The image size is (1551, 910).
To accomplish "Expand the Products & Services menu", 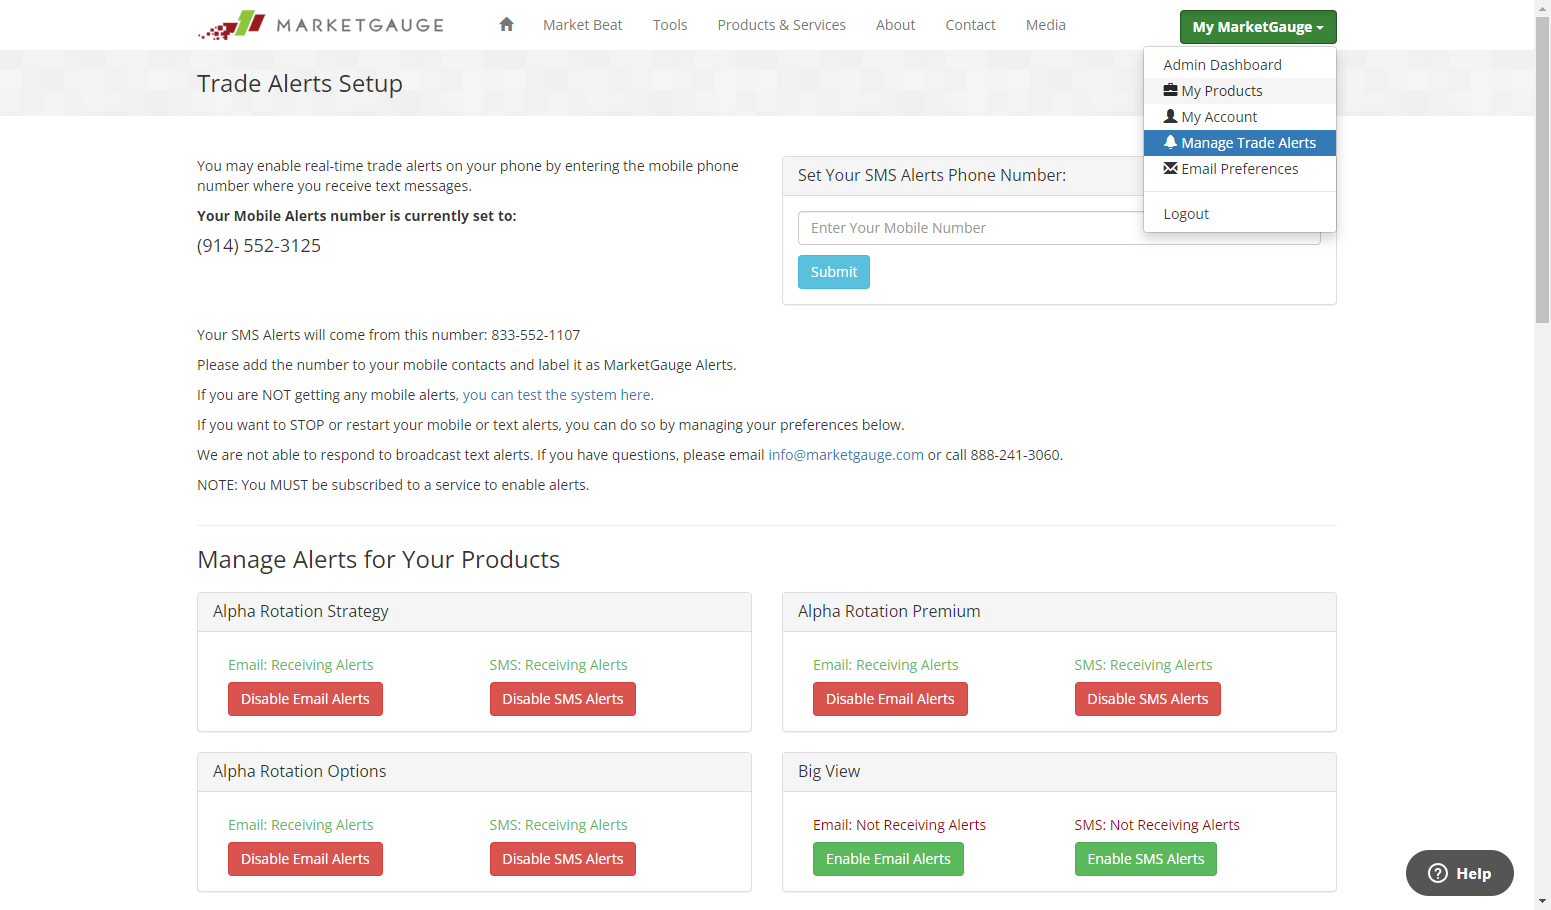I will (781, 25).
